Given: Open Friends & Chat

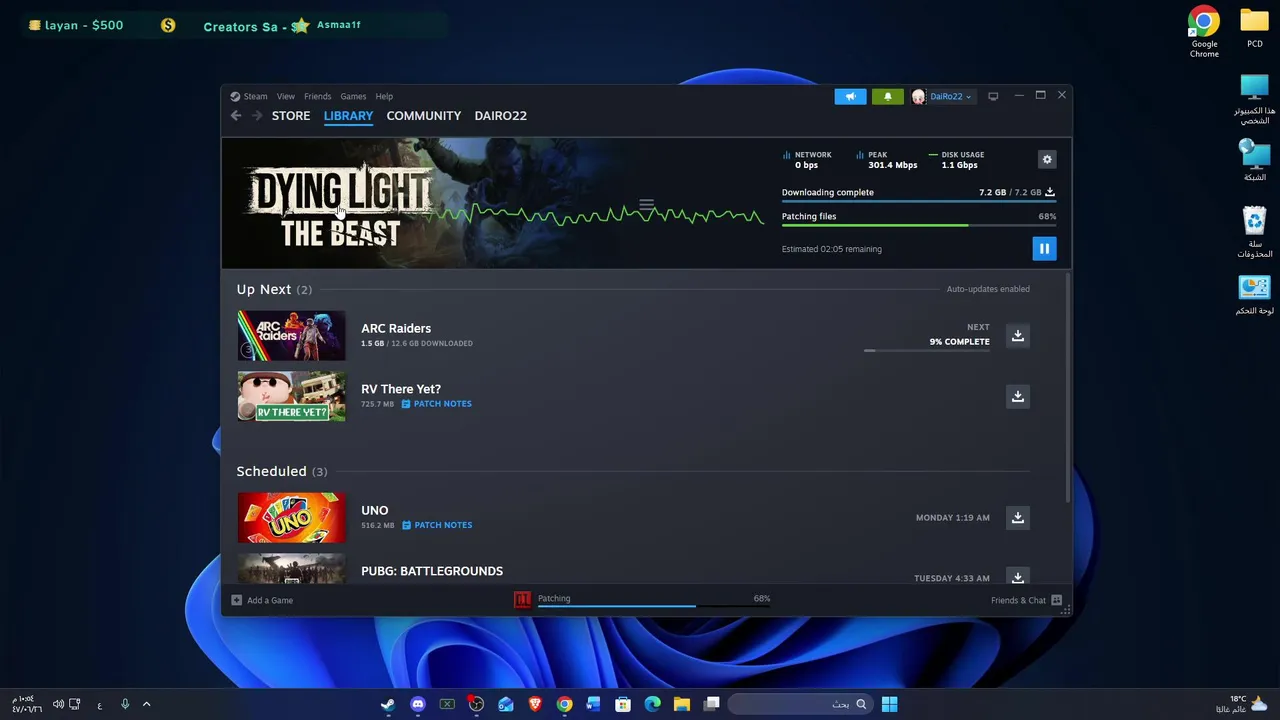Looking at the screenshot, I should point(1026,600).
